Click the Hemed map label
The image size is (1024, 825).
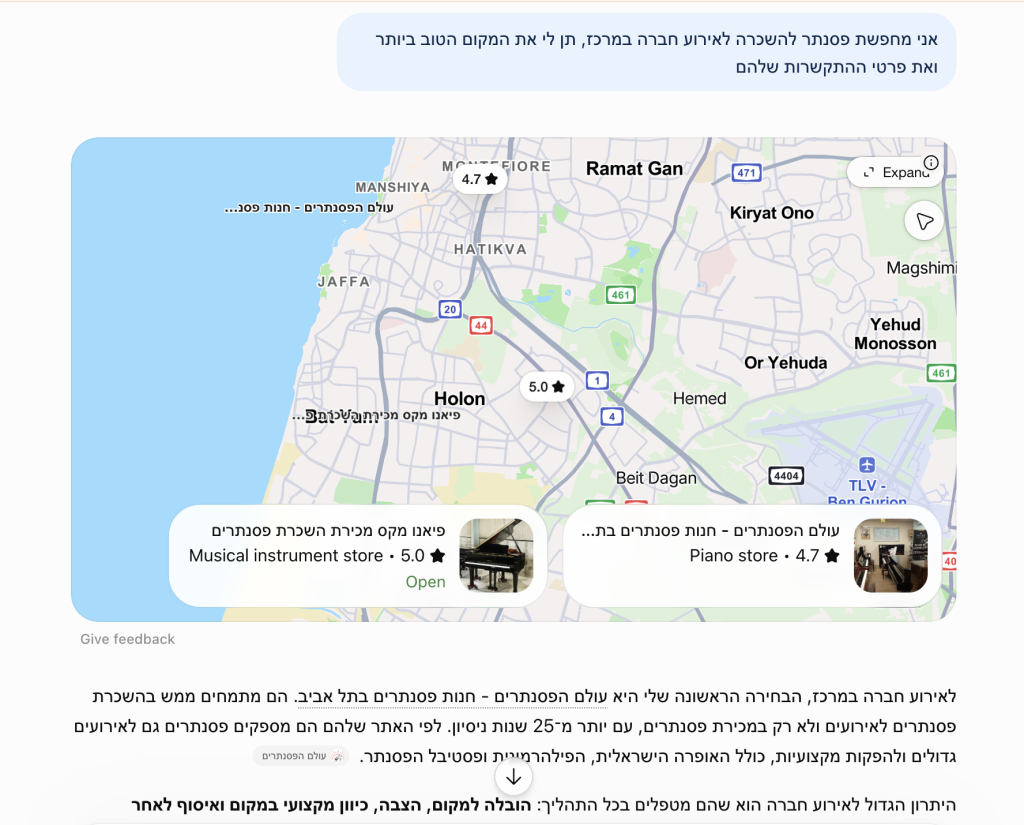699,398
